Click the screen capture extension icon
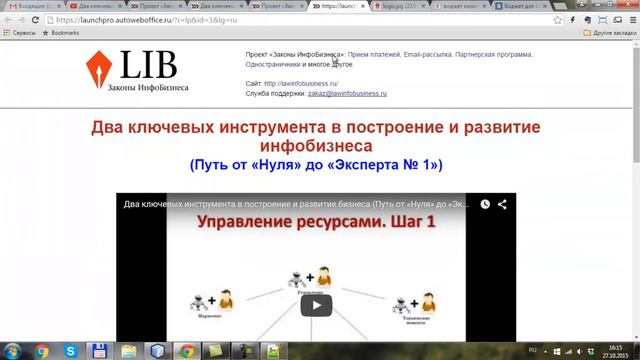Viewport: 640px width, 360px height. [x=602, y=20]
